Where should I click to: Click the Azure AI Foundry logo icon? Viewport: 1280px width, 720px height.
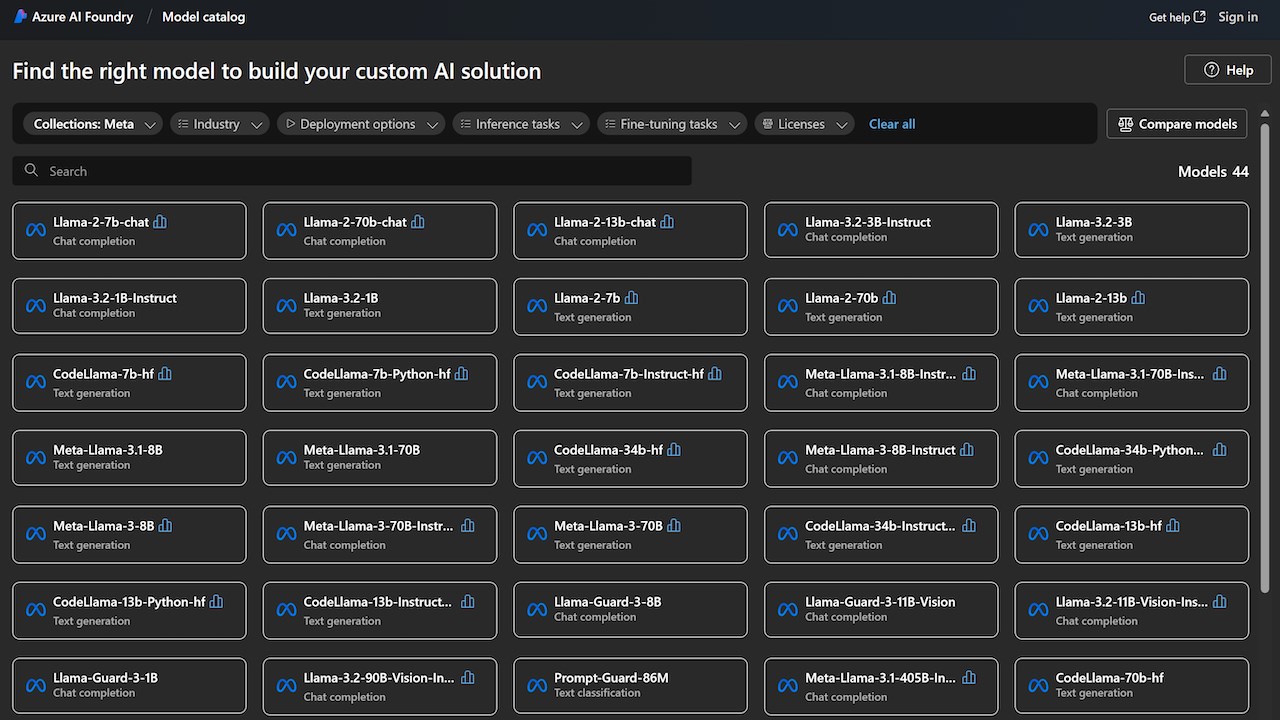coord(20,17)
